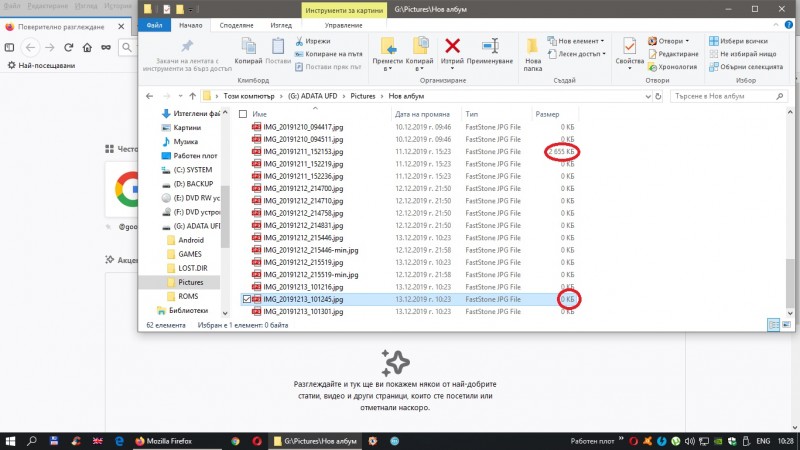Switch to the Начало ribbon tab
This screenshot has height=450, width=800.
(191, 25)
